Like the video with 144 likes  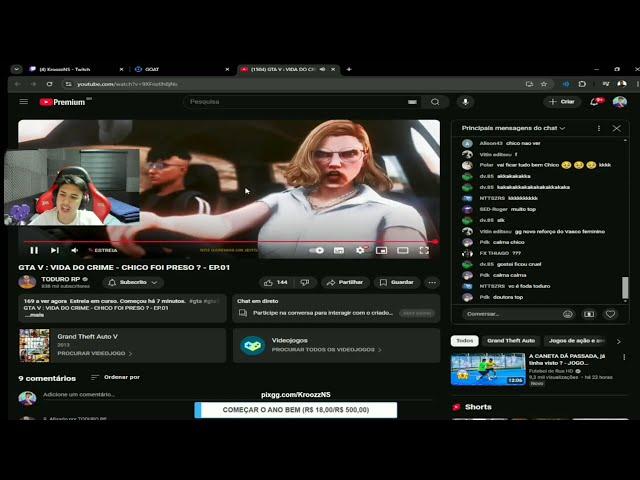276,282
